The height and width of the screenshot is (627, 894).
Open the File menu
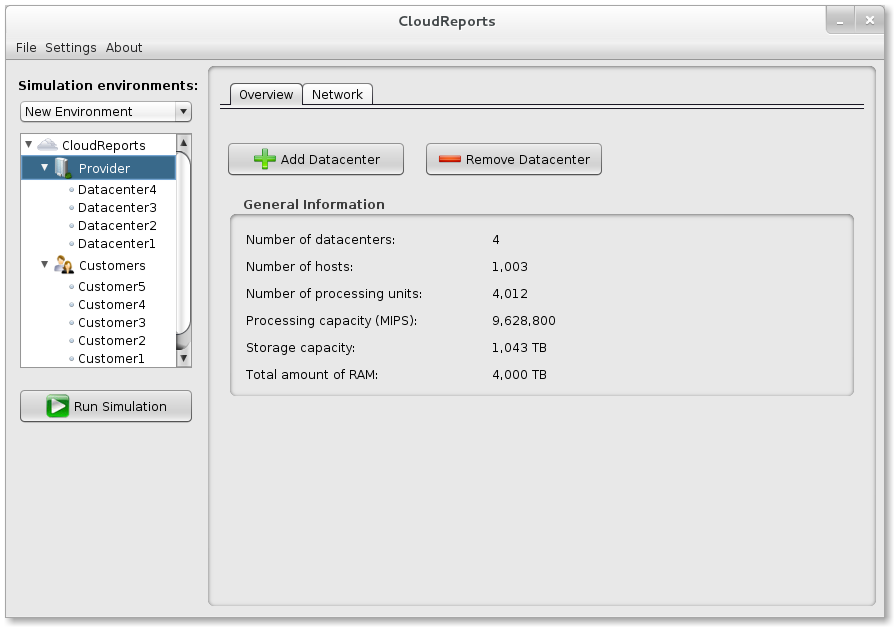pyautogui.click(x=25, y=47)
